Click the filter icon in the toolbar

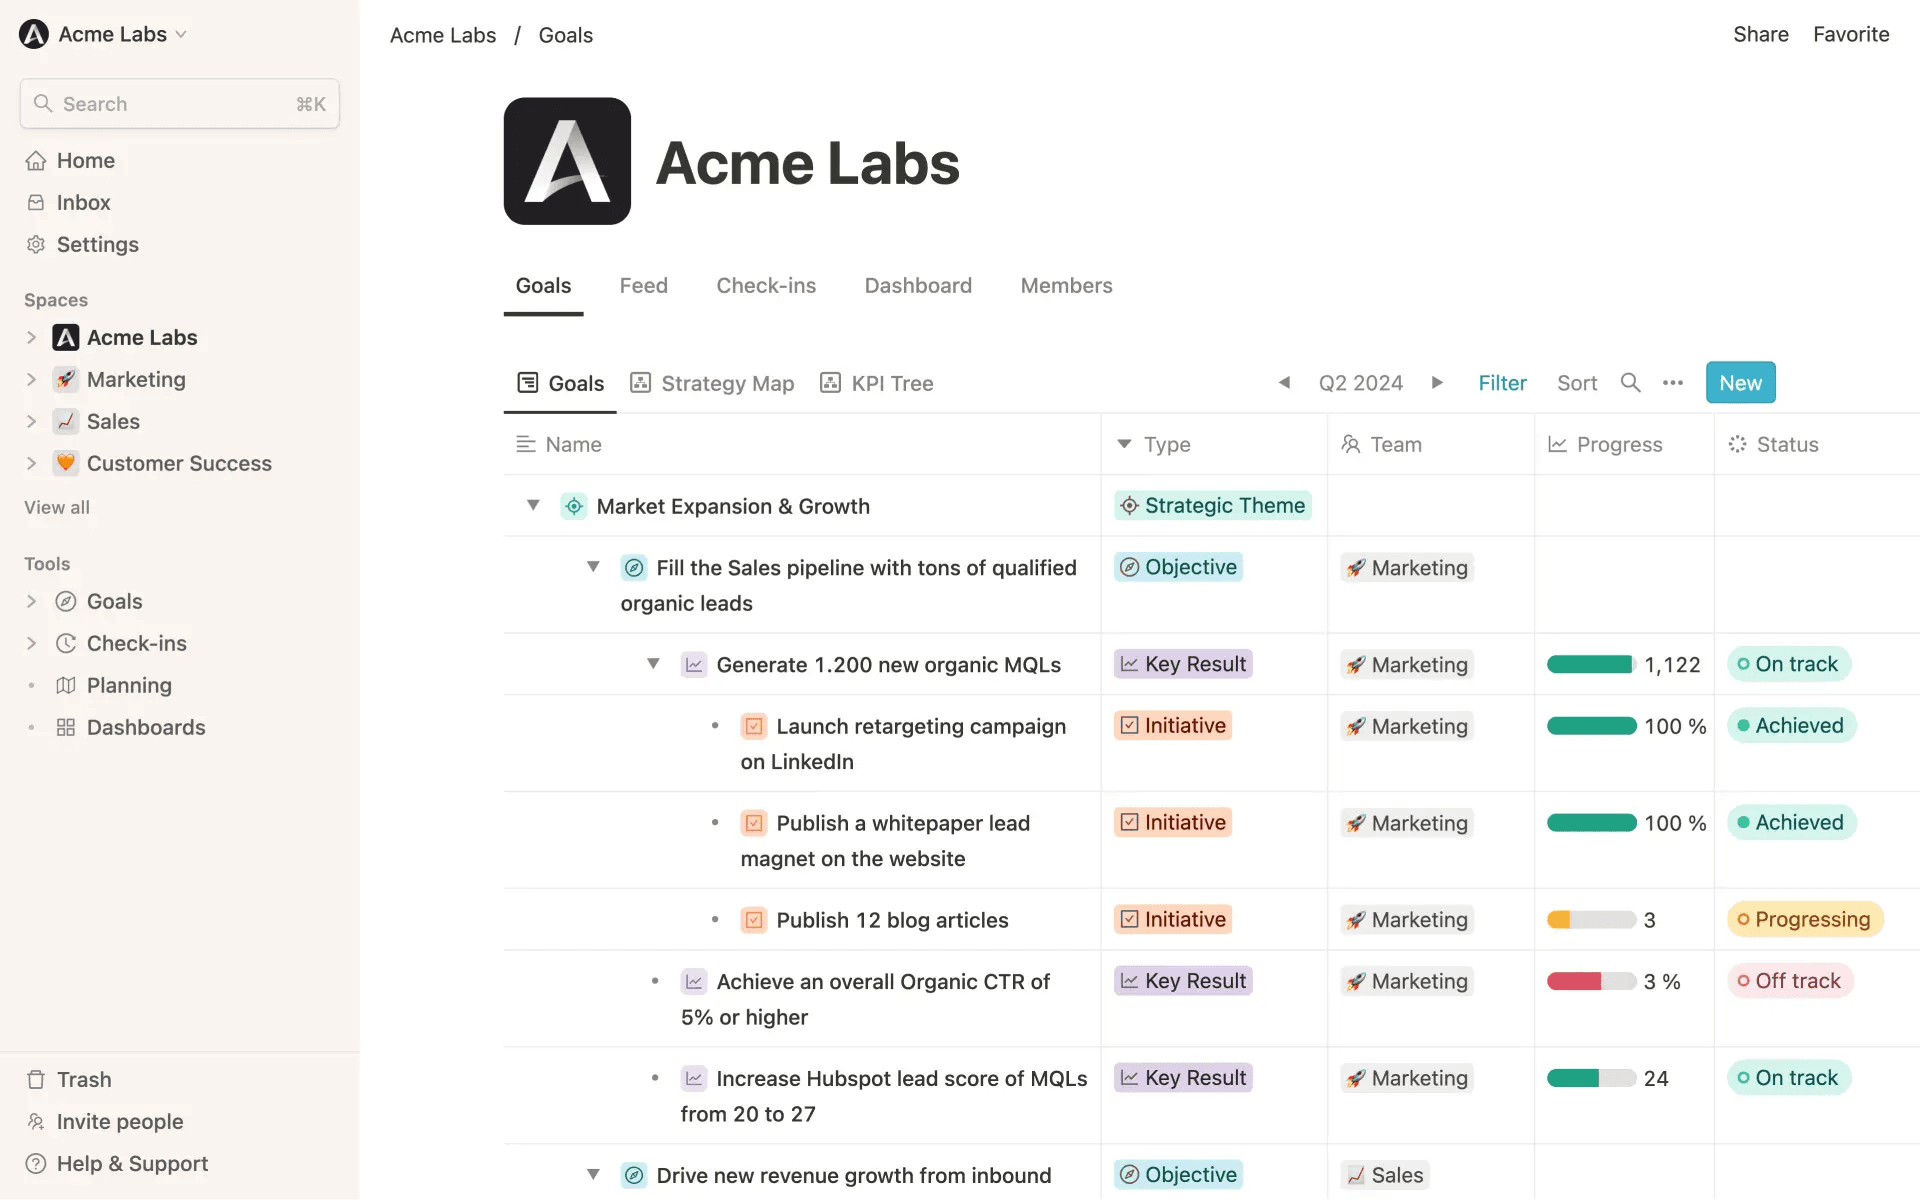point(1501,383)
